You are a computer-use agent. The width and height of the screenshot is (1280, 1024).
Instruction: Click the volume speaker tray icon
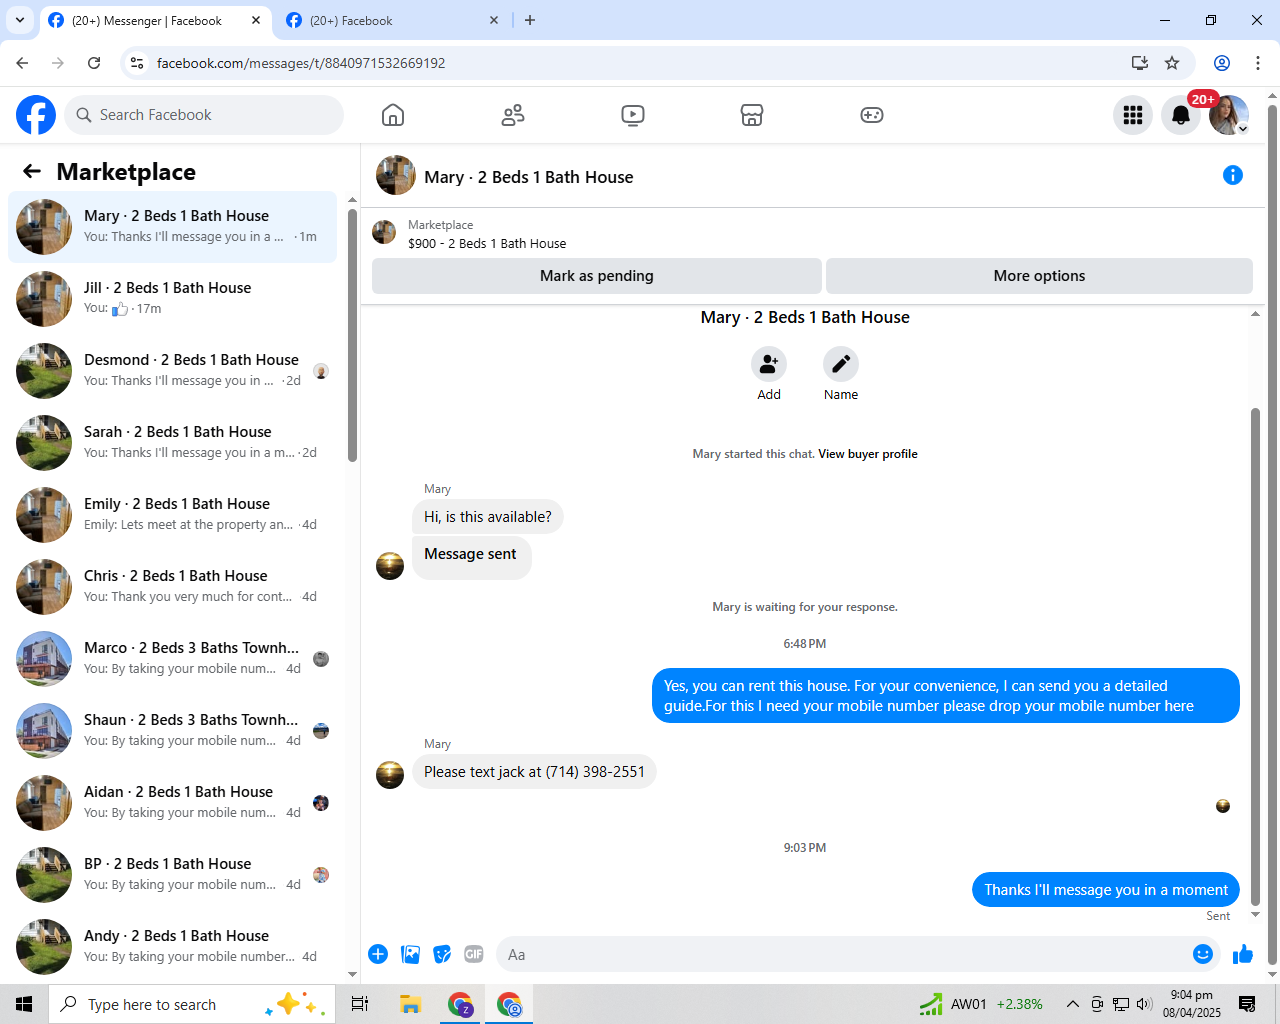click(x=1144, y=1004)
